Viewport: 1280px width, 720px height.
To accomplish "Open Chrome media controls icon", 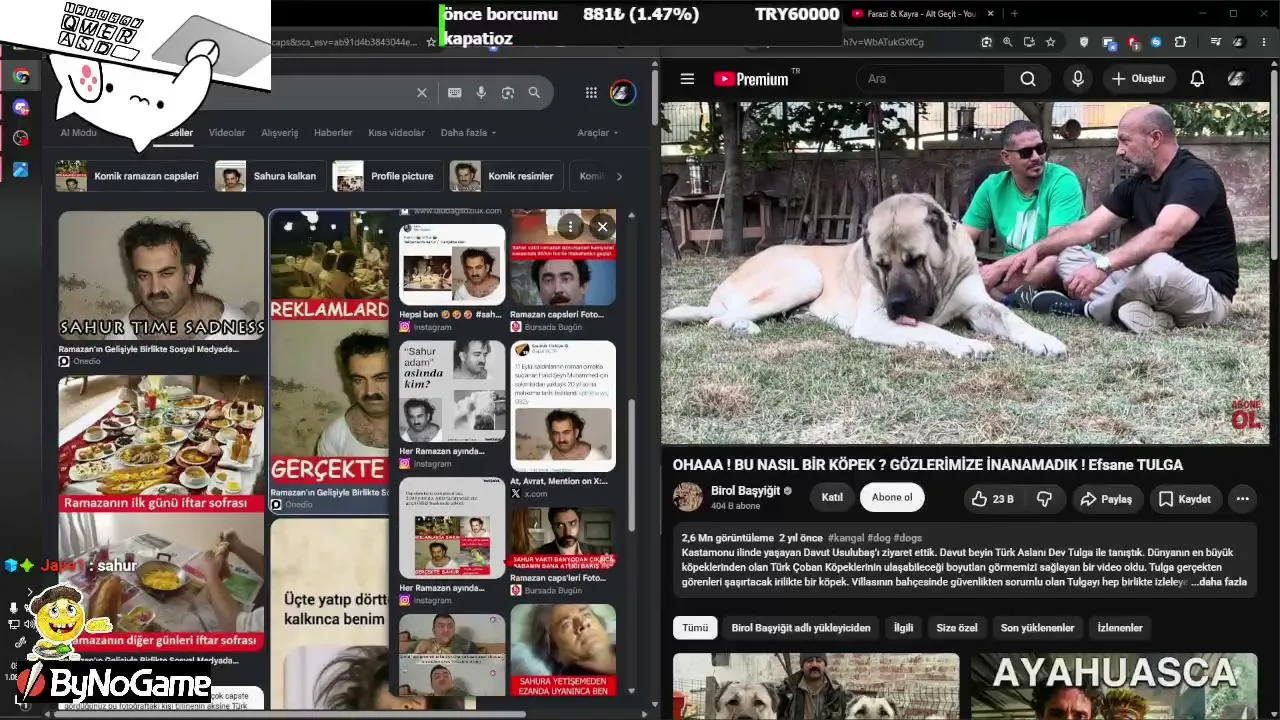I will 1215,42.
